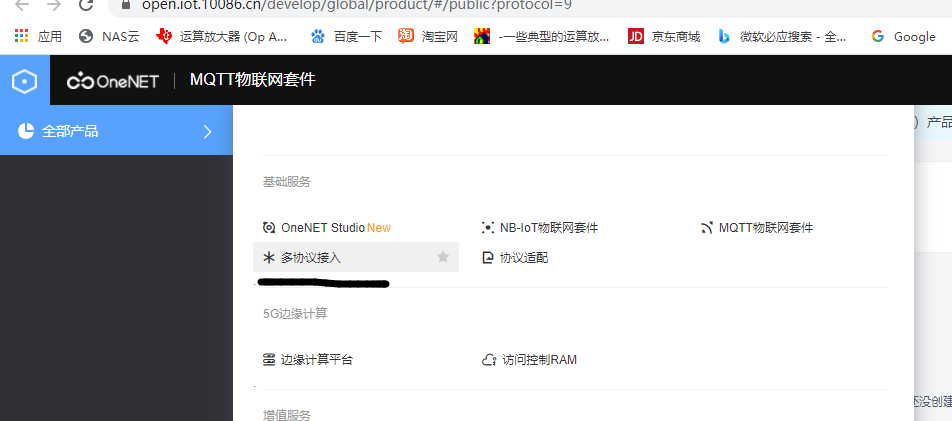This screenshot has height=421, width=952.
Task: Click the 5G边缘计算 section heading
Action: coord(295,313)
